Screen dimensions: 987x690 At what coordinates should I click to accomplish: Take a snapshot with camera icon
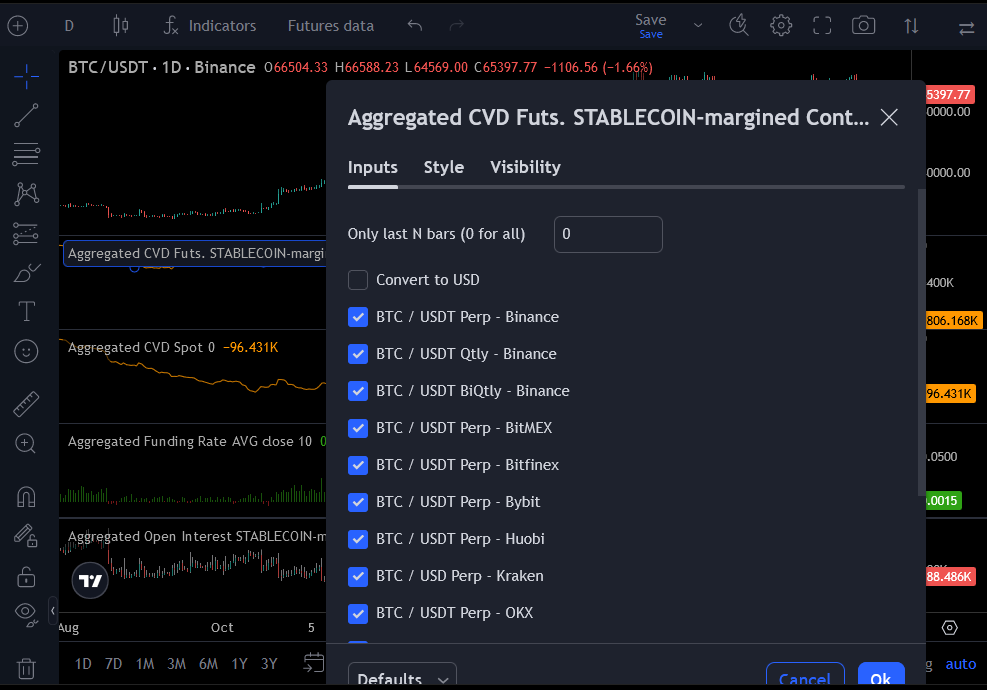coord(863,25)
